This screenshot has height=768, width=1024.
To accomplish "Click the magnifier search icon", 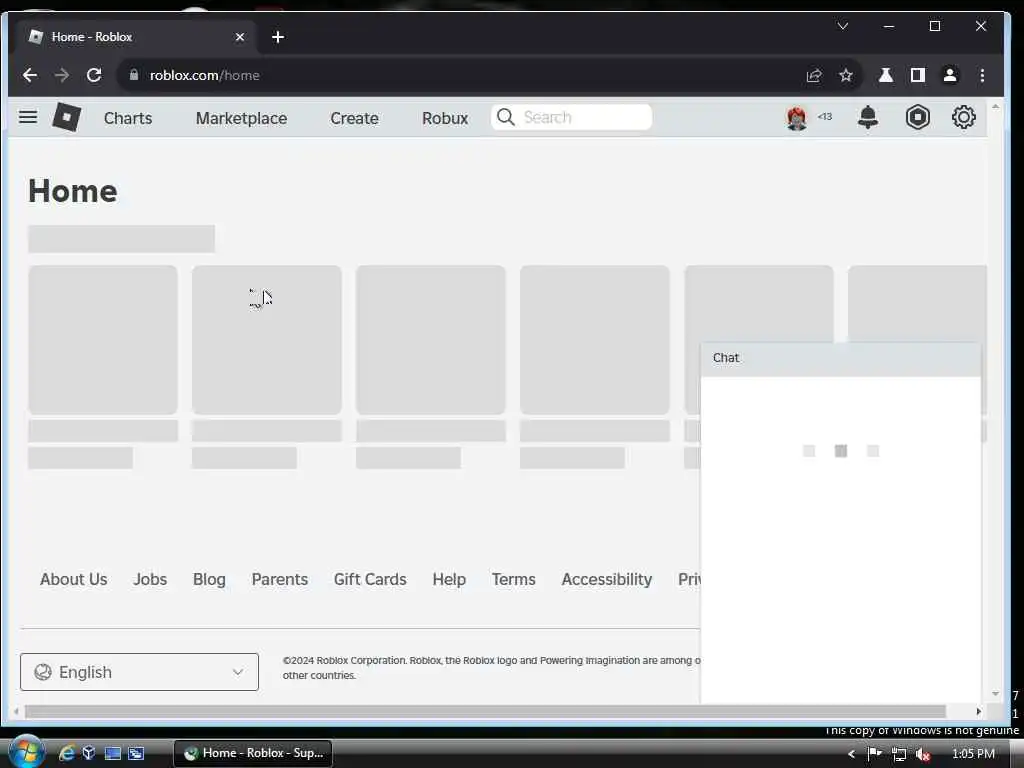I will pos(505,118).
